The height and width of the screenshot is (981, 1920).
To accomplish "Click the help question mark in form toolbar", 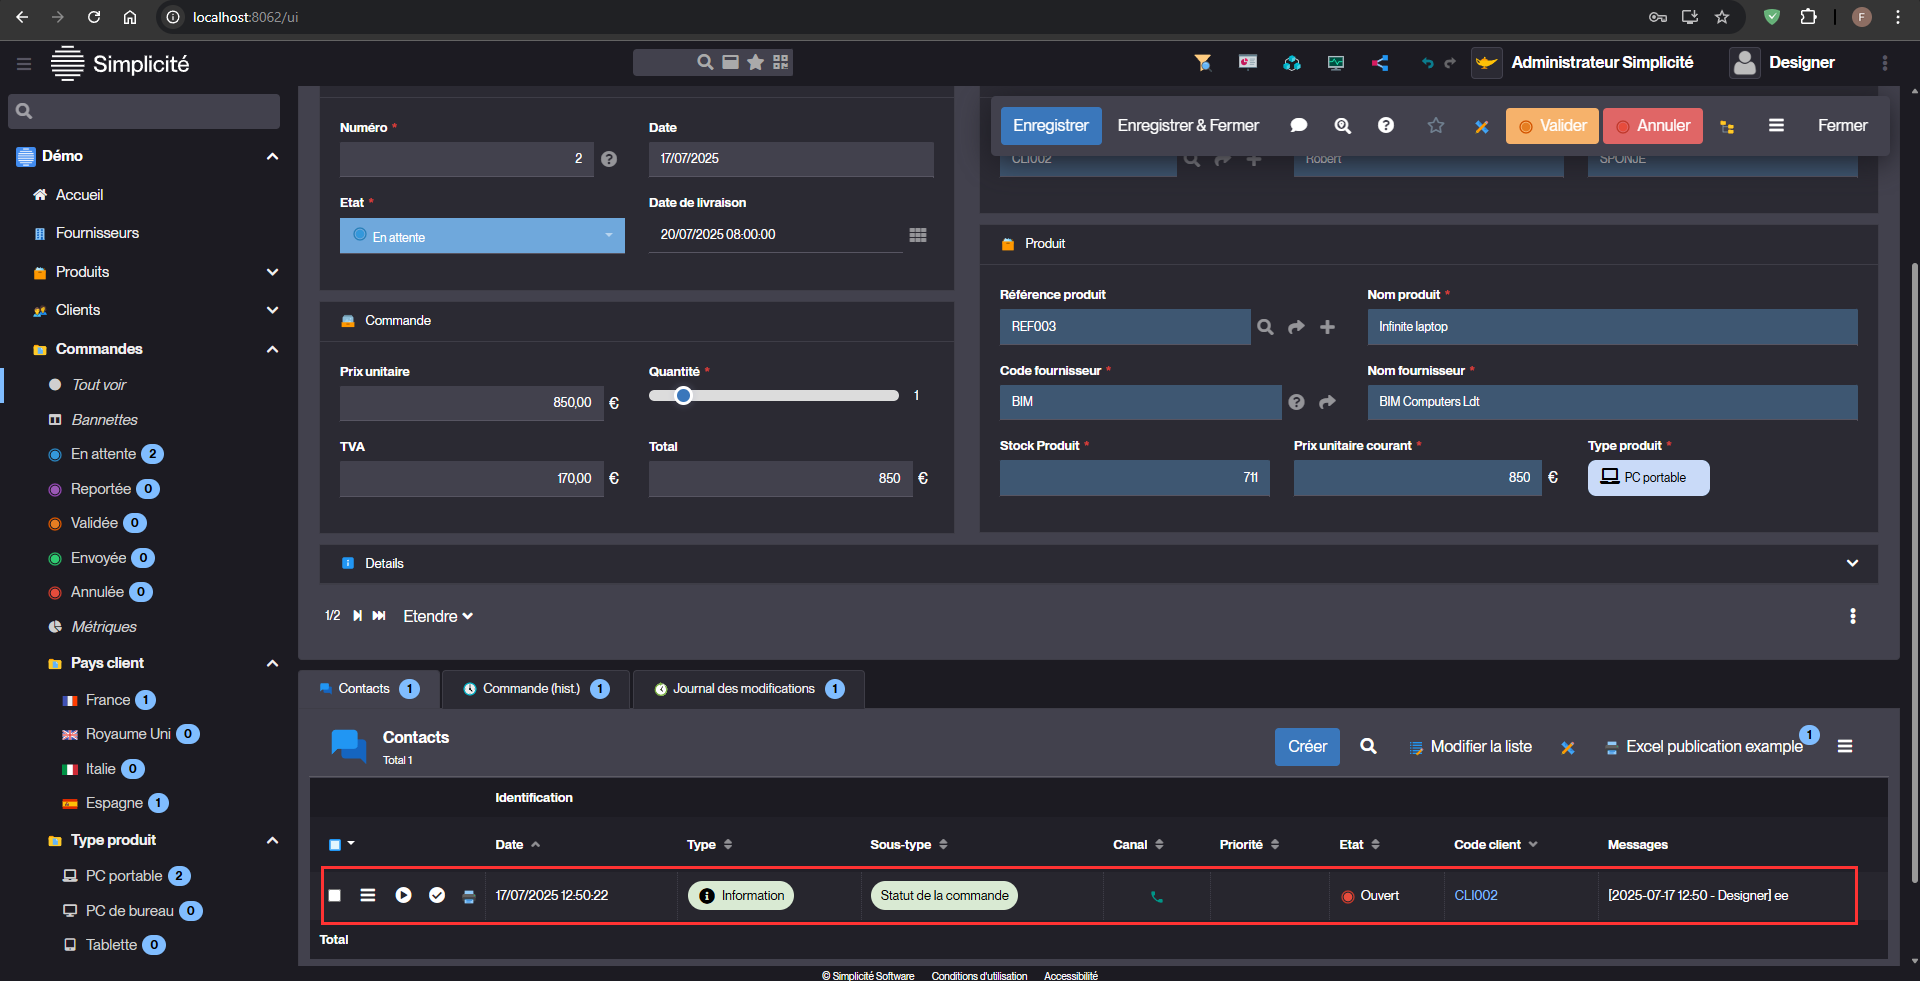I will point(1385,126).
